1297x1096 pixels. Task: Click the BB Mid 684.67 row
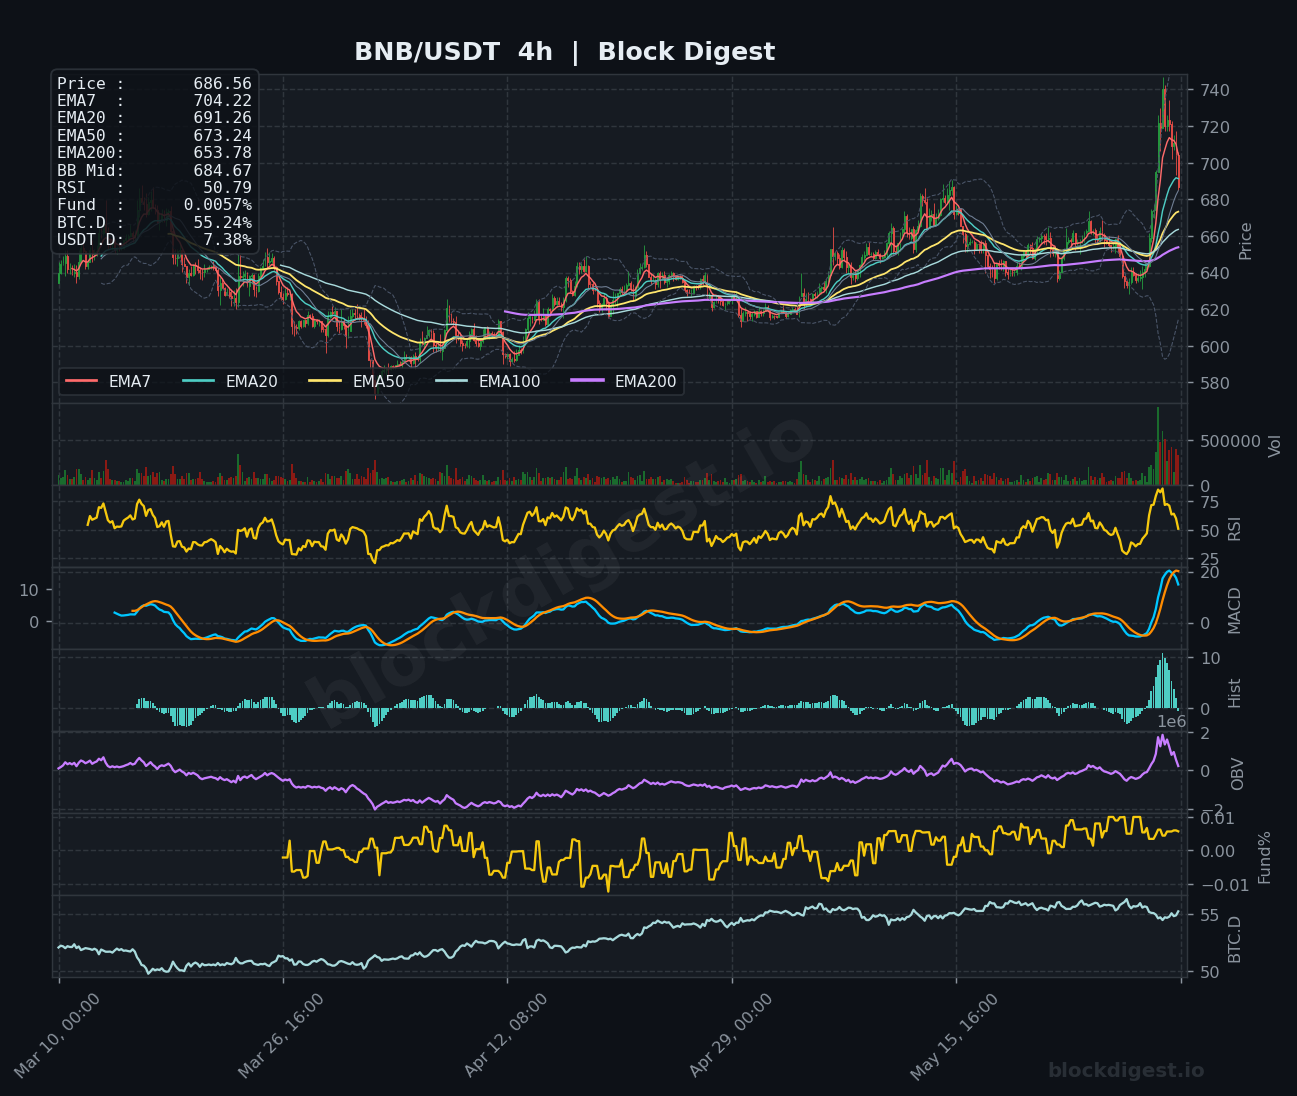coord(154,170)
